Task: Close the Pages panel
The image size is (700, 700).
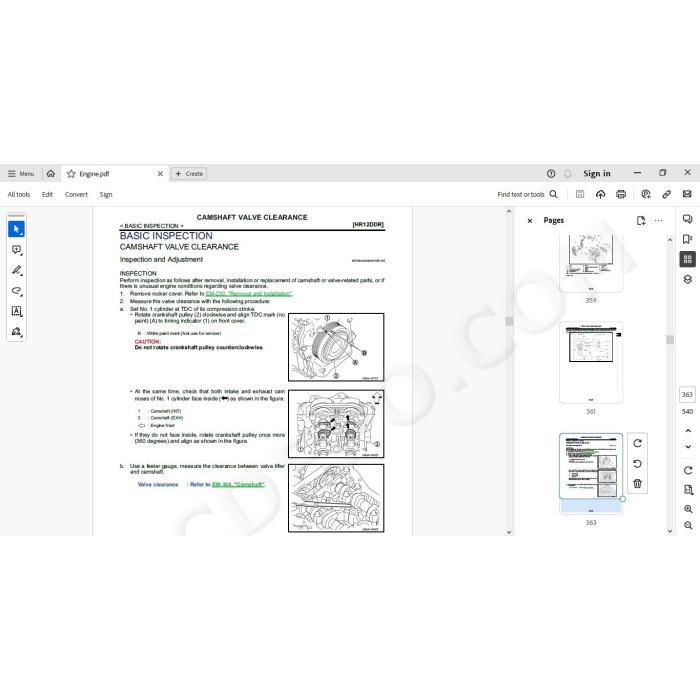Action: pyautogui.click(x=530, y=221)
